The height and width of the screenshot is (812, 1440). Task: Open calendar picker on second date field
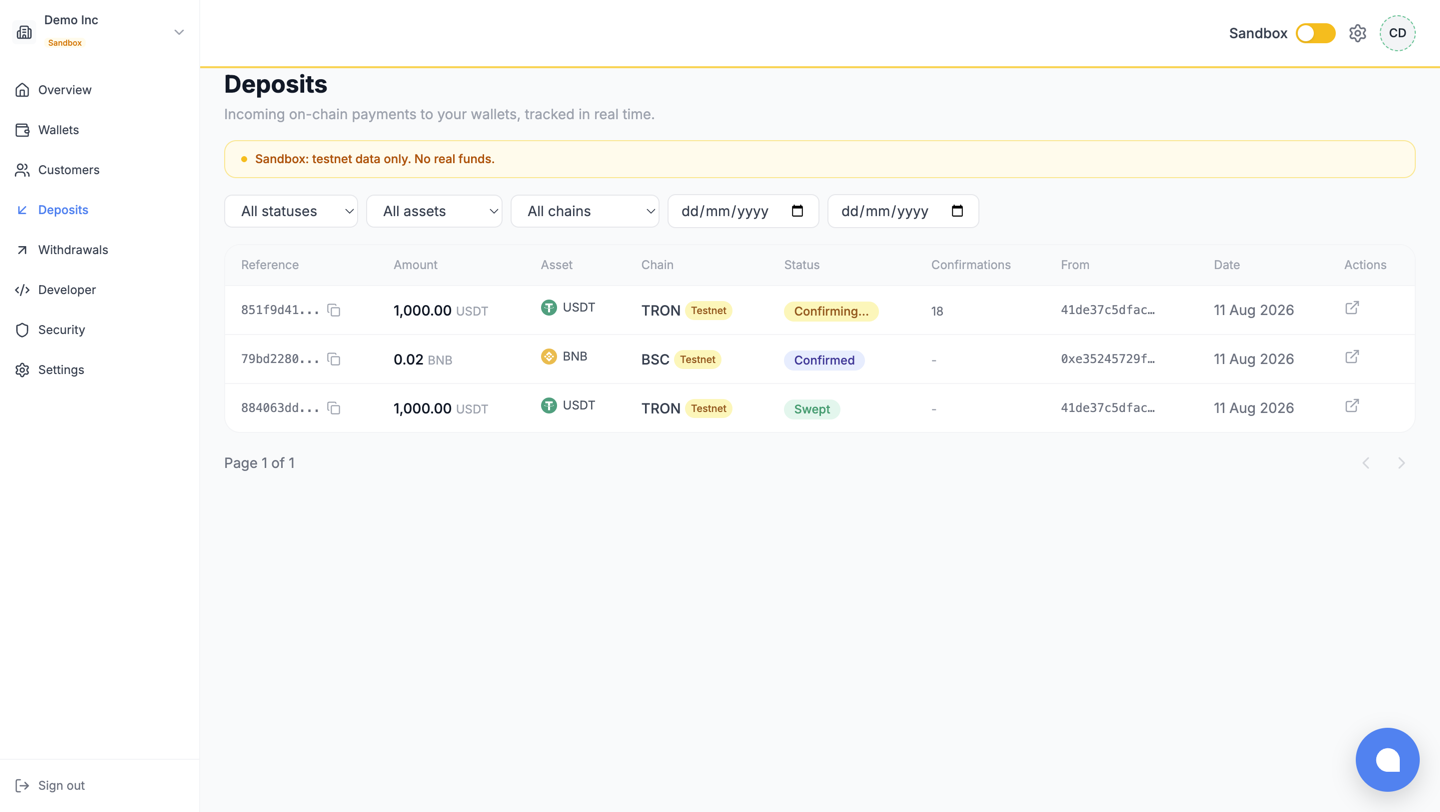click(x=957, y=211)
